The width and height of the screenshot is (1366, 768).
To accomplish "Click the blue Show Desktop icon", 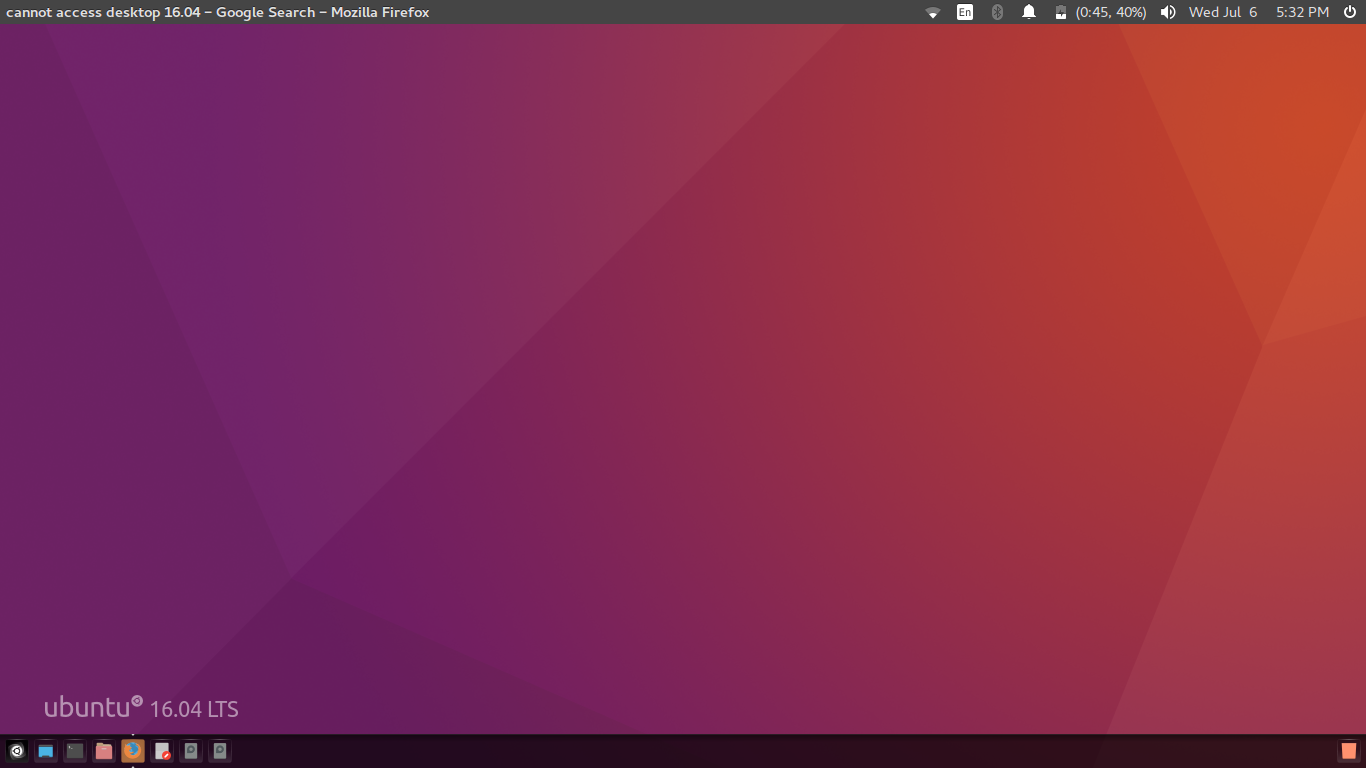I will 46,751.
